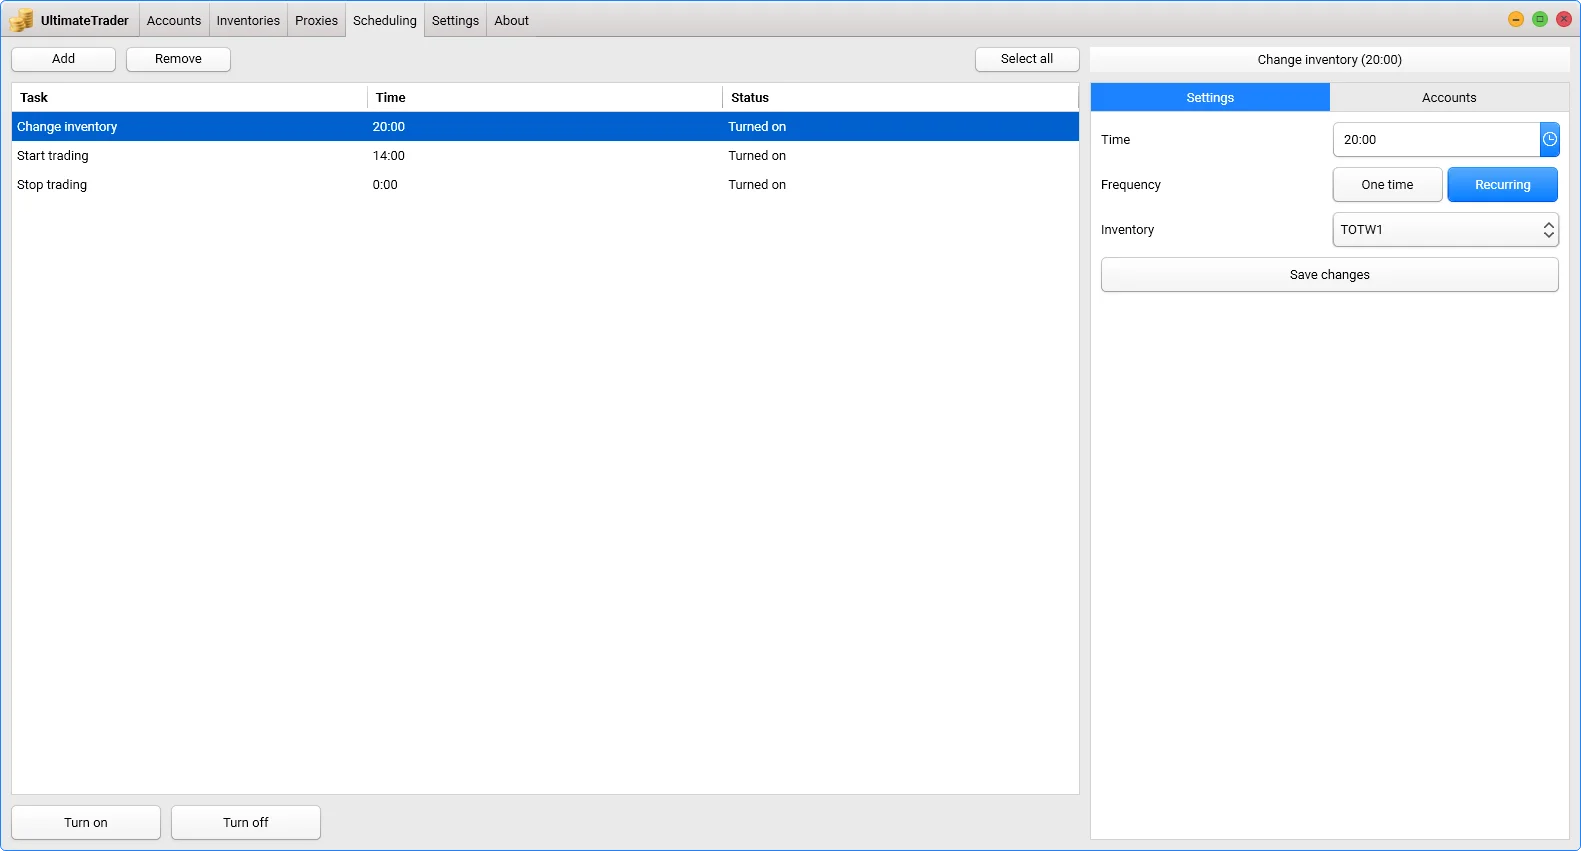
Task: Click the UltimateTrader coins logo icon
Action: click(x=21, y=20)
